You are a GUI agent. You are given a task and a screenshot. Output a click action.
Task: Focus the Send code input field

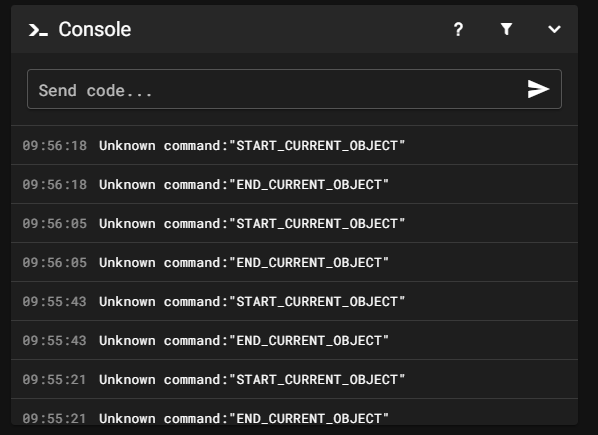pyautogui.click(x=294, y=89)
